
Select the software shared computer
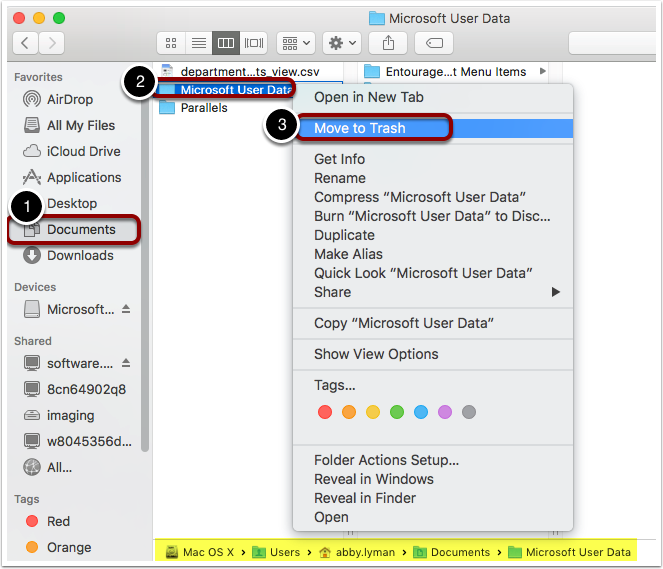point(79,363)
